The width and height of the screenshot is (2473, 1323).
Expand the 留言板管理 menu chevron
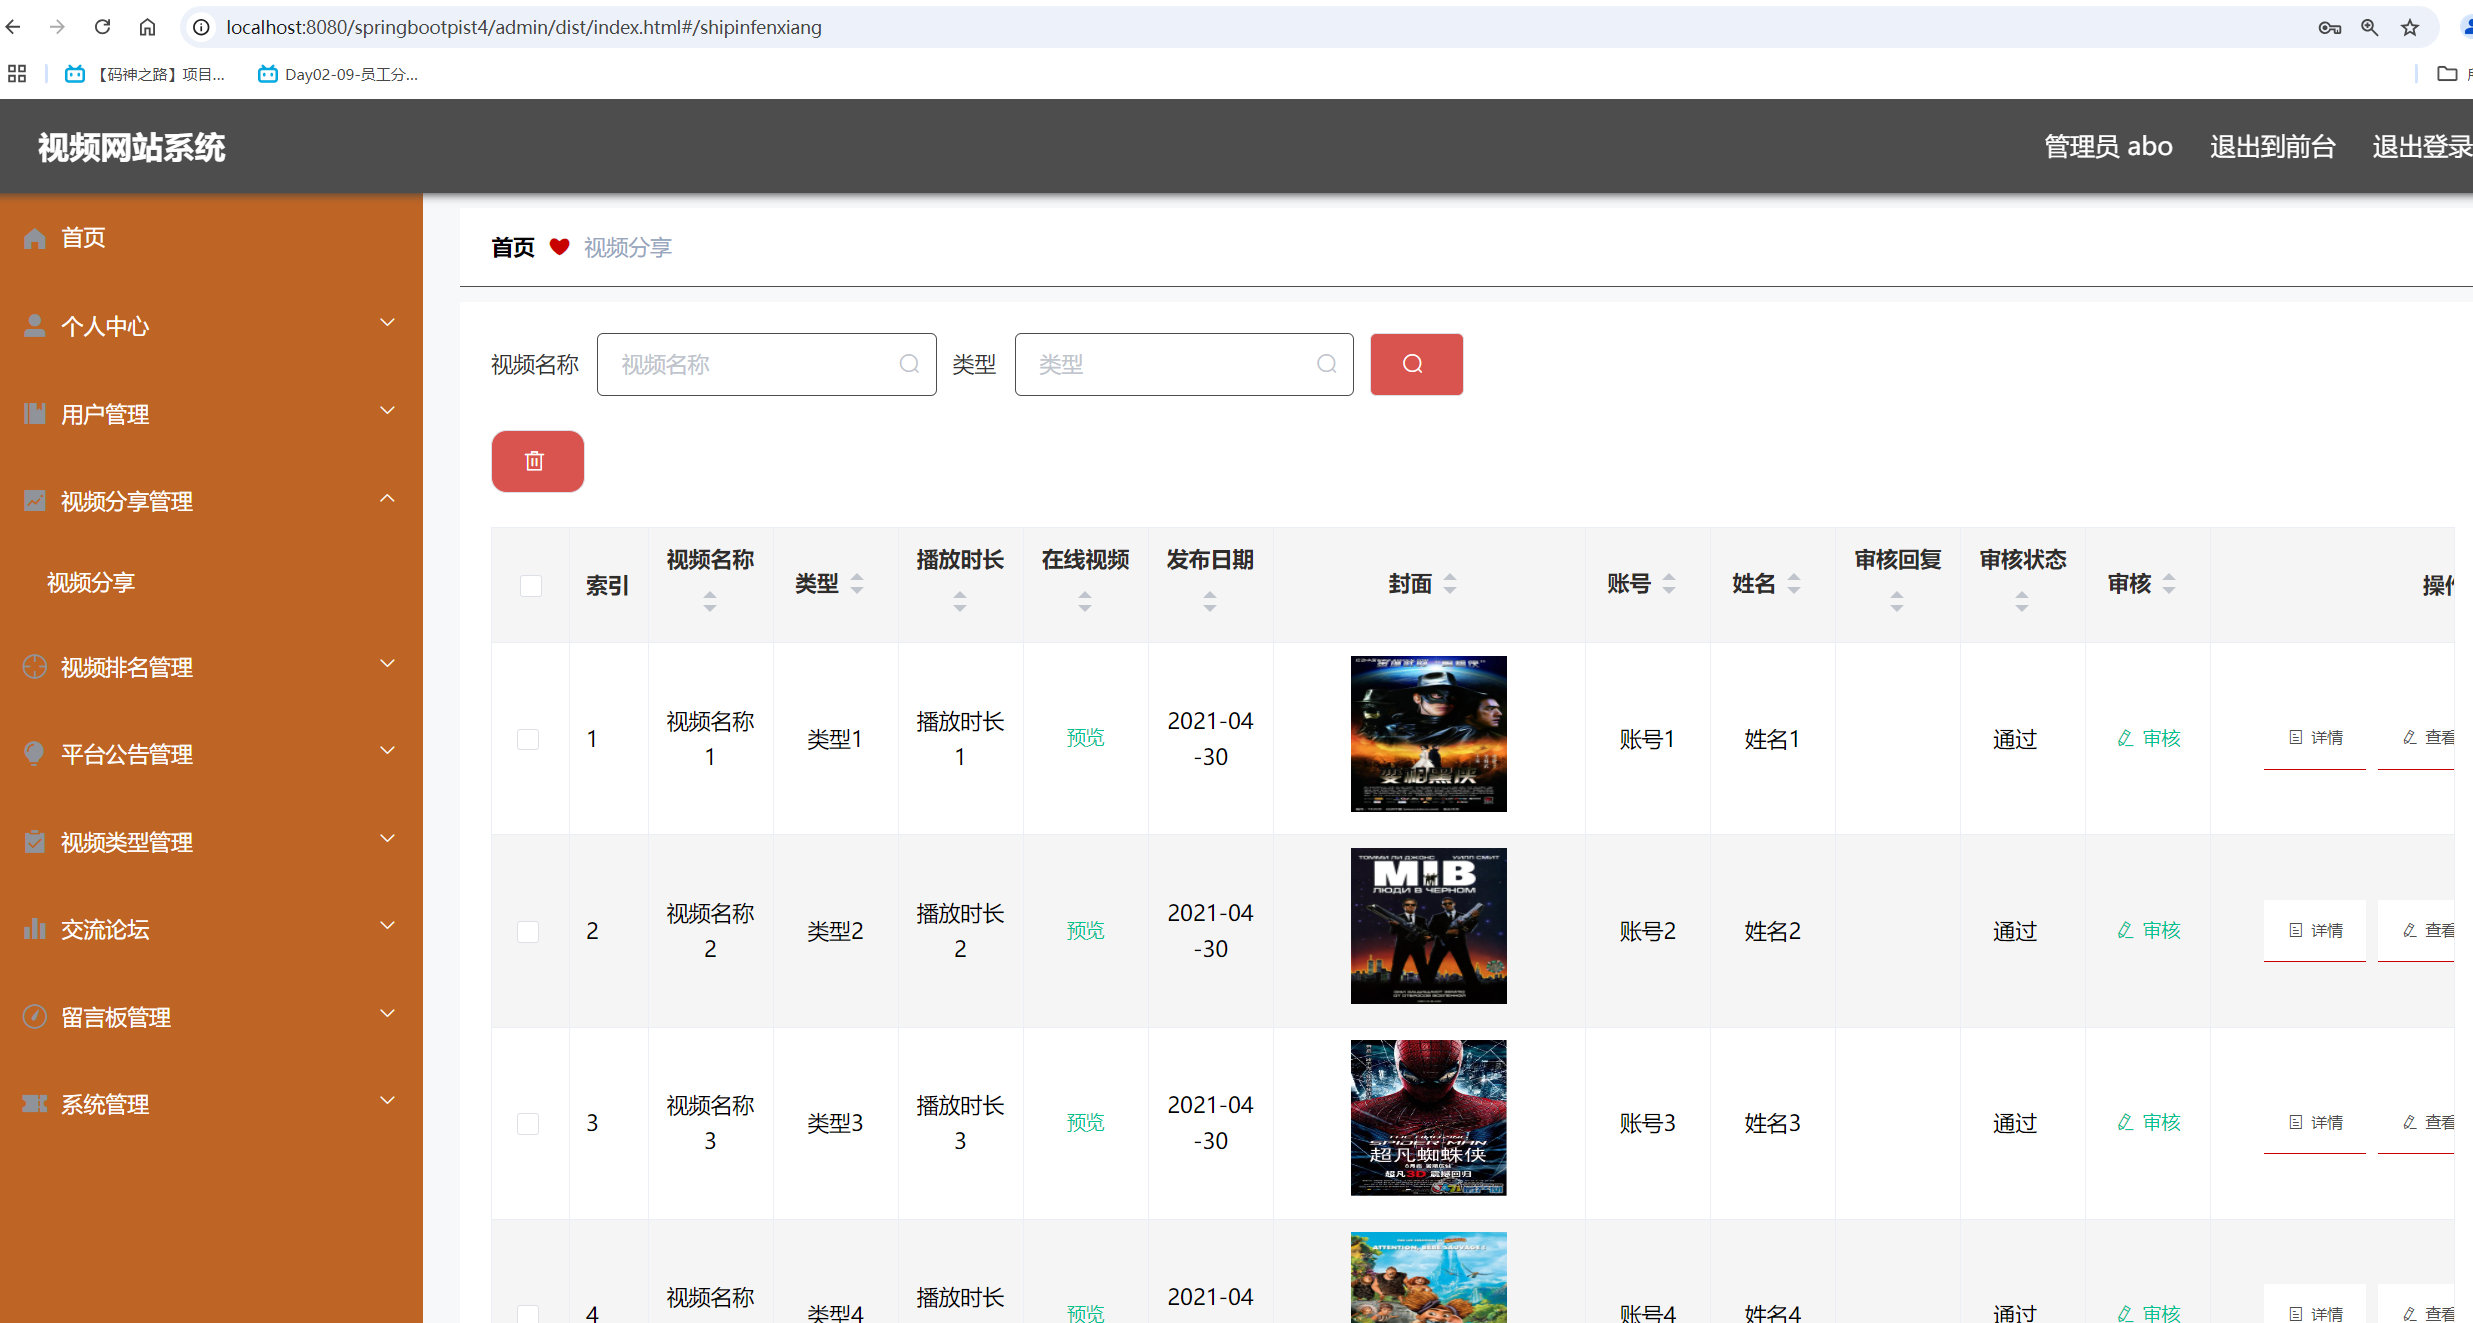click(x=388, y=1013)
